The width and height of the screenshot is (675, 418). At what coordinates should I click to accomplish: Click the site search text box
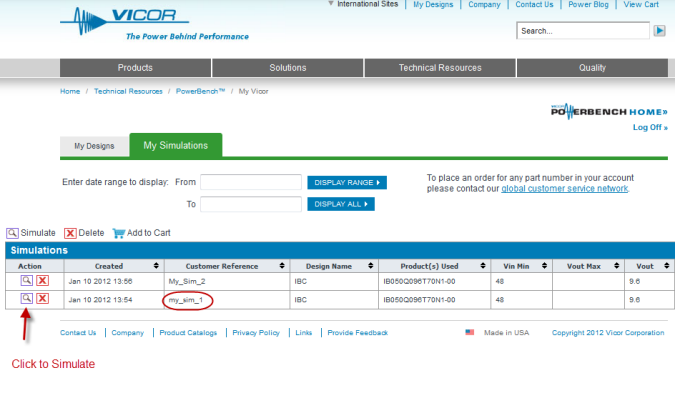(582, 31)
